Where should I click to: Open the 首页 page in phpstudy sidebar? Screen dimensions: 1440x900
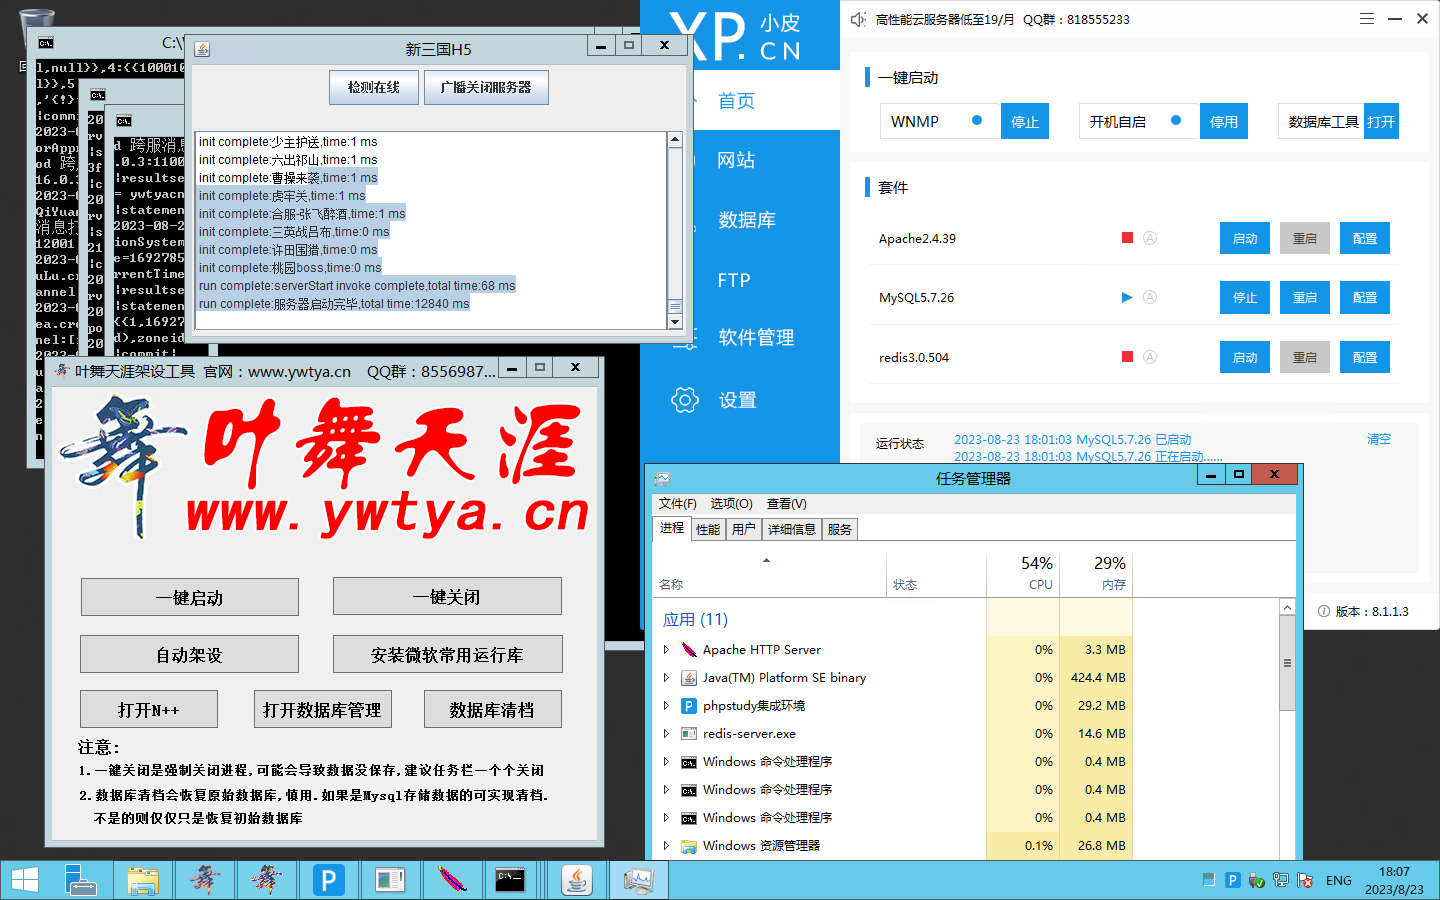click(737, 100)
